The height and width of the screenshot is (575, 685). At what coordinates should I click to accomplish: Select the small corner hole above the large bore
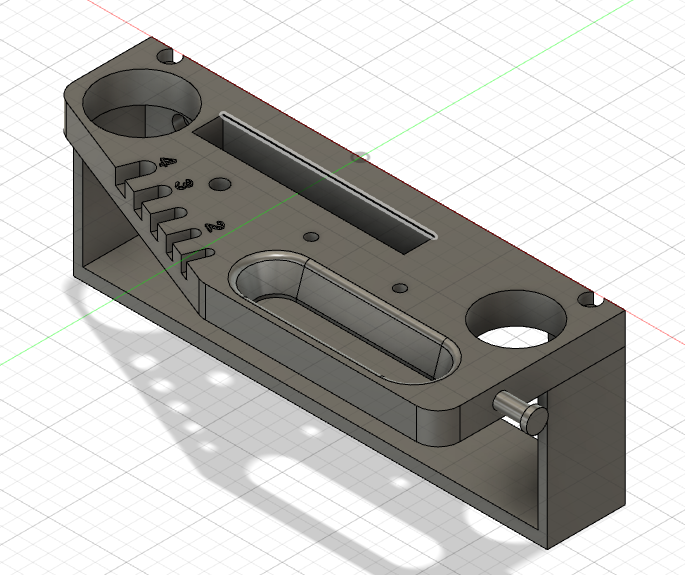[x=169, y=56]
